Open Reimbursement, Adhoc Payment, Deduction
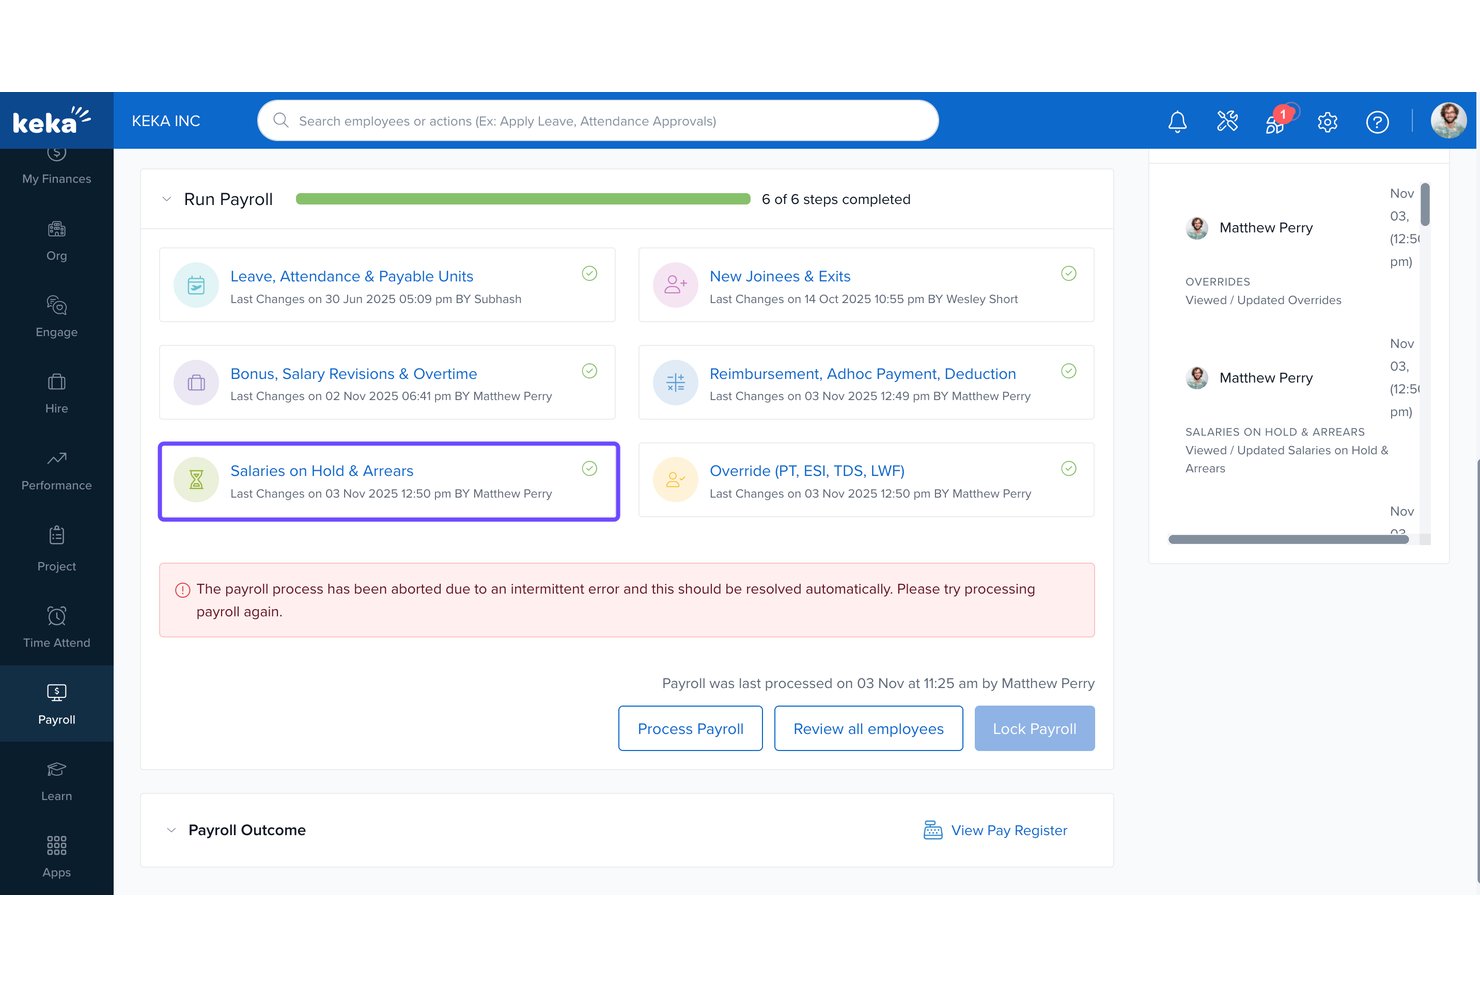Viewport: 1480px width, 987px height. (x=863, y=374)
